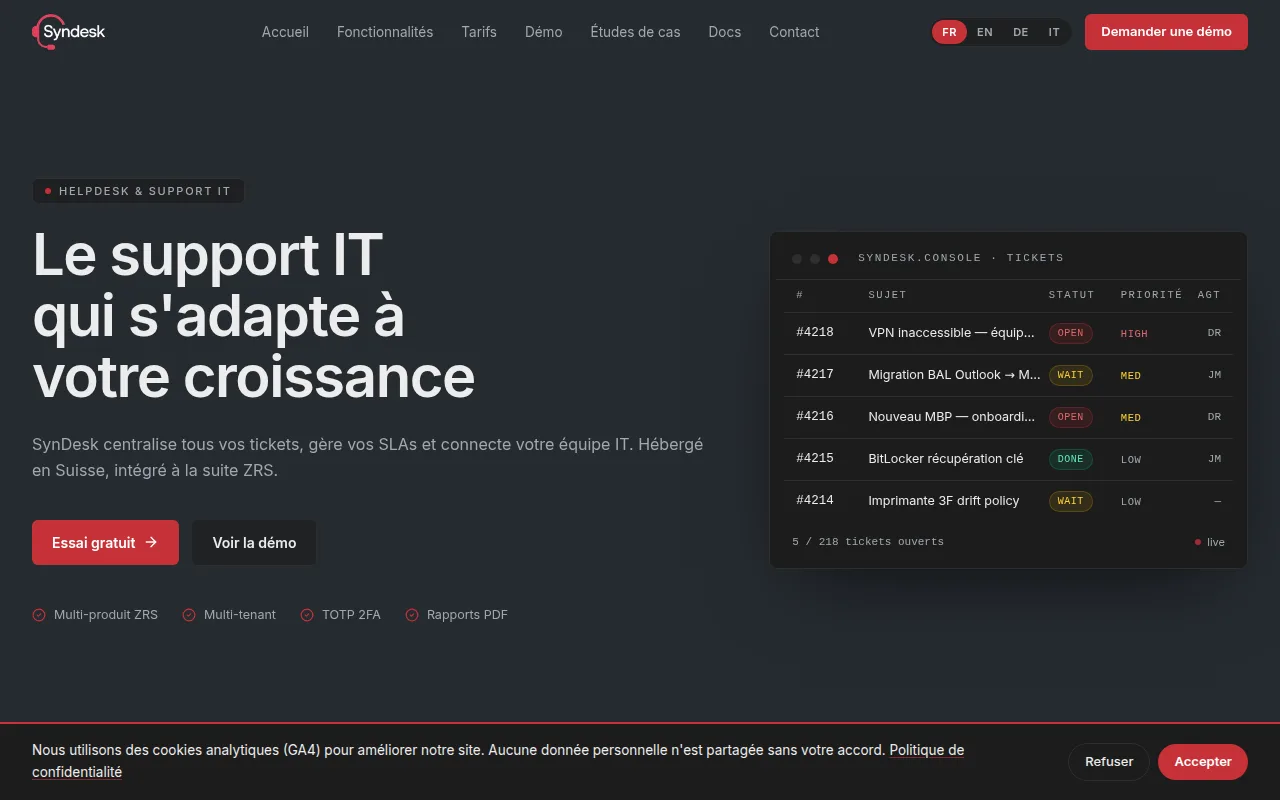Viewport: 1280px width, 800px height.
Task: Go to Fonctionnalités page
Action: coord(385,32)
